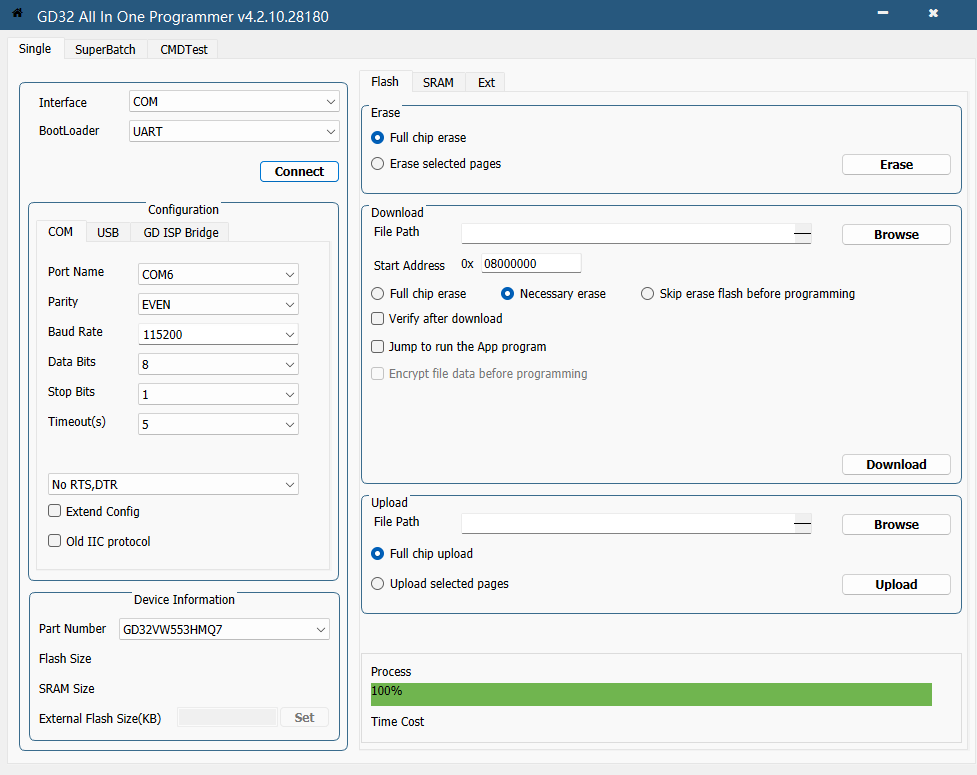The image size is (977, 775).
Task: Open the Interface dropdown
Action: coord(234,102)
